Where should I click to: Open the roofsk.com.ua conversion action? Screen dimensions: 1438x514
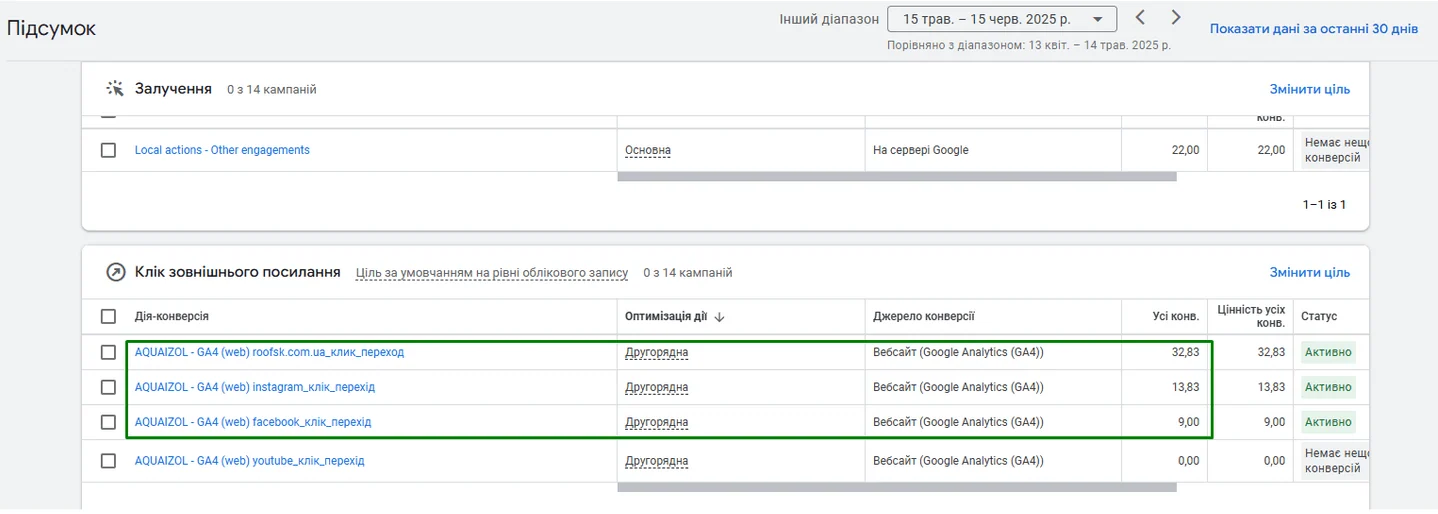pyautogui.click(x=269, y=352)
